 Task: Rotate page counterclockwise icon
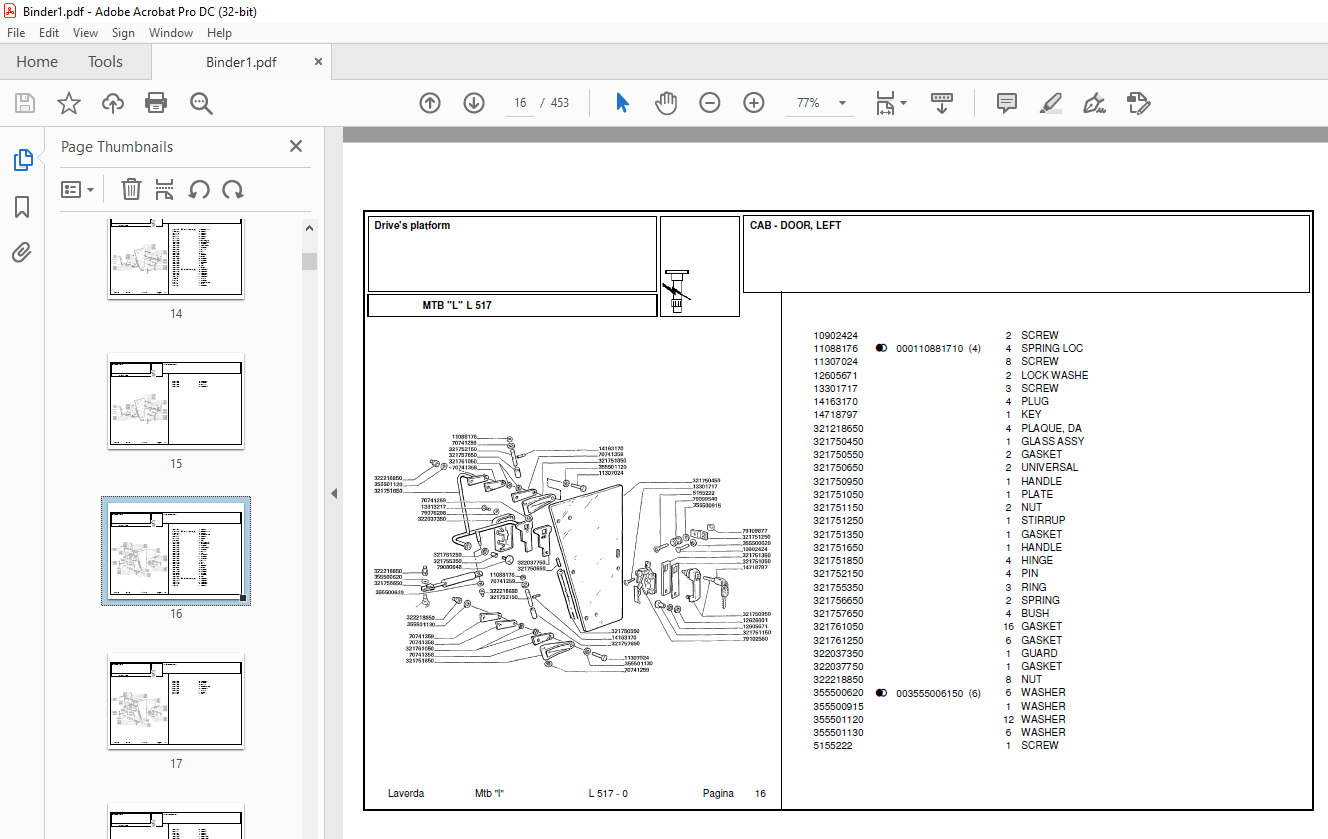tap(199, 189)
